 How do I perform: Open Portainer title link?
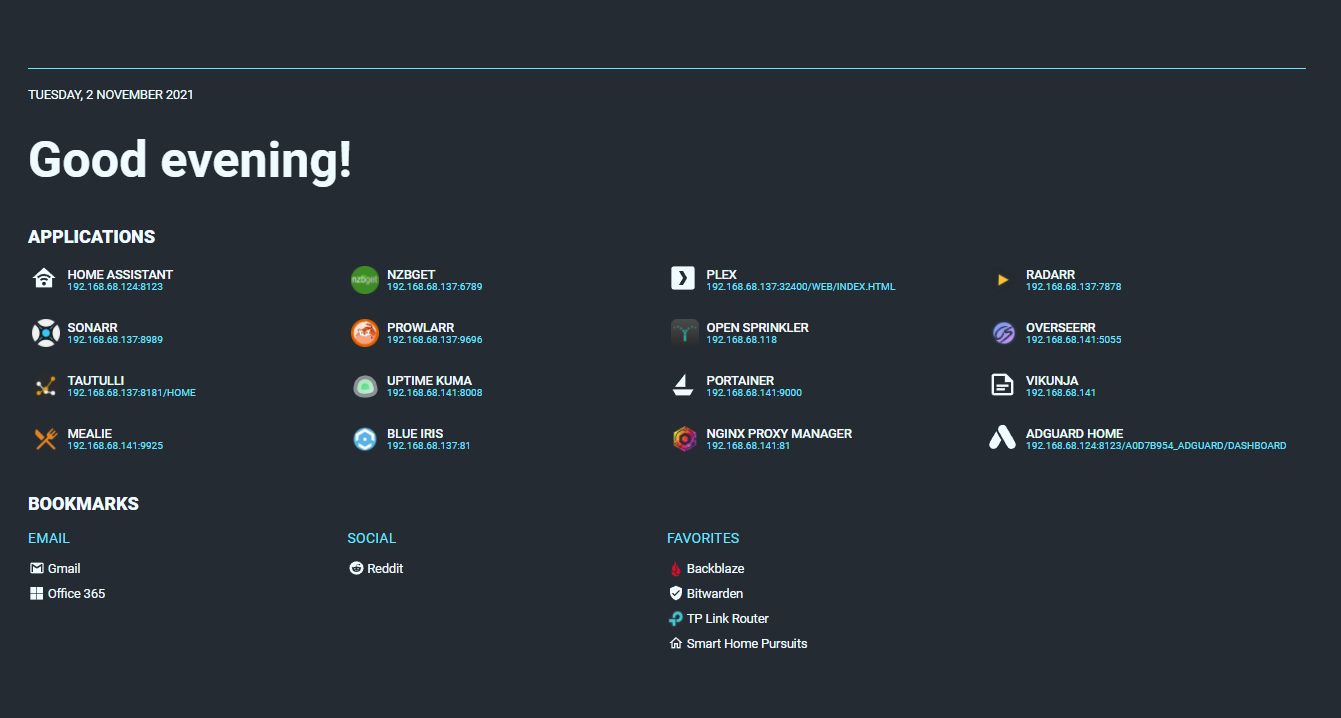point(741,380)
